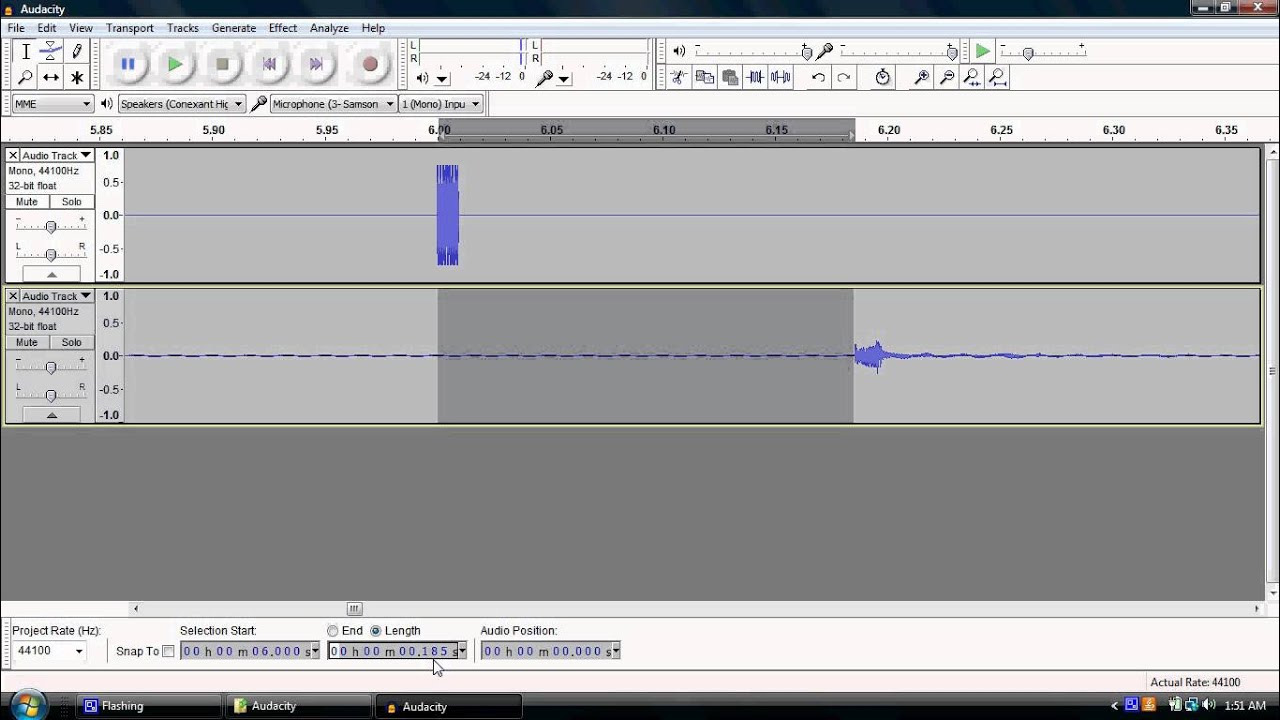Click the playback speed slider handle

click(x=1027, y=52)
